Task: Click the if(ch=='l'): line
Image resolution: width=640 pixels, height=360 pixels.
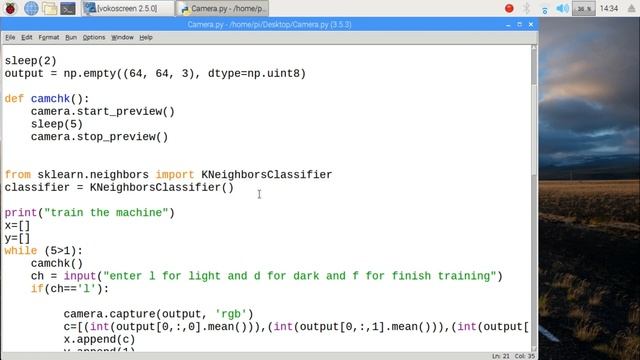Action: [x=70, y=289]
